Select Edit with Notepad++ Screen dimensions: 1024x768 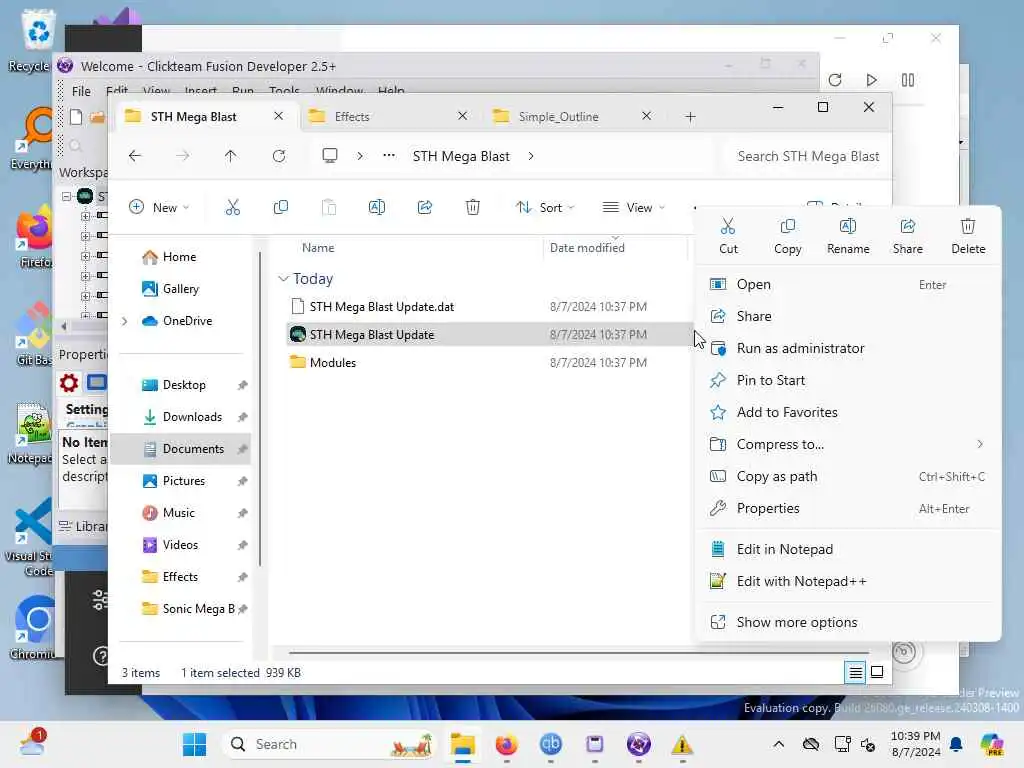(x=848, y=581)
